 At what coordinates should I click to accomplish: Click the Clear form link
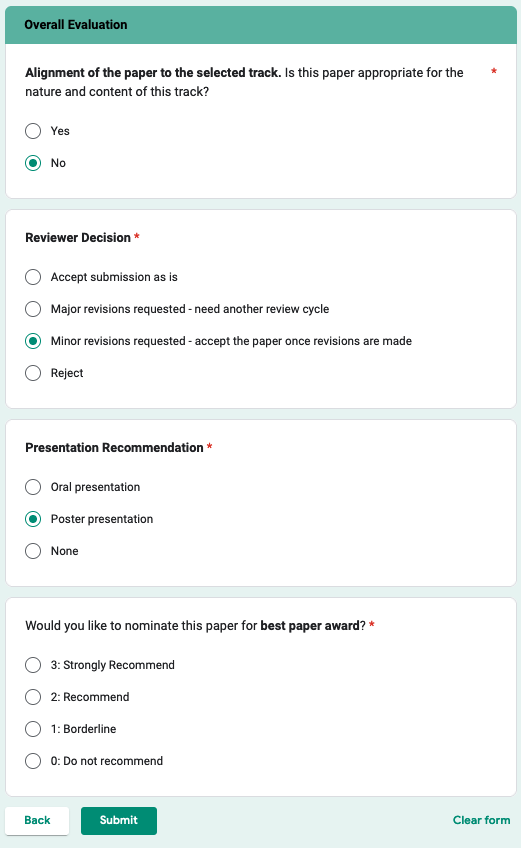481,820
